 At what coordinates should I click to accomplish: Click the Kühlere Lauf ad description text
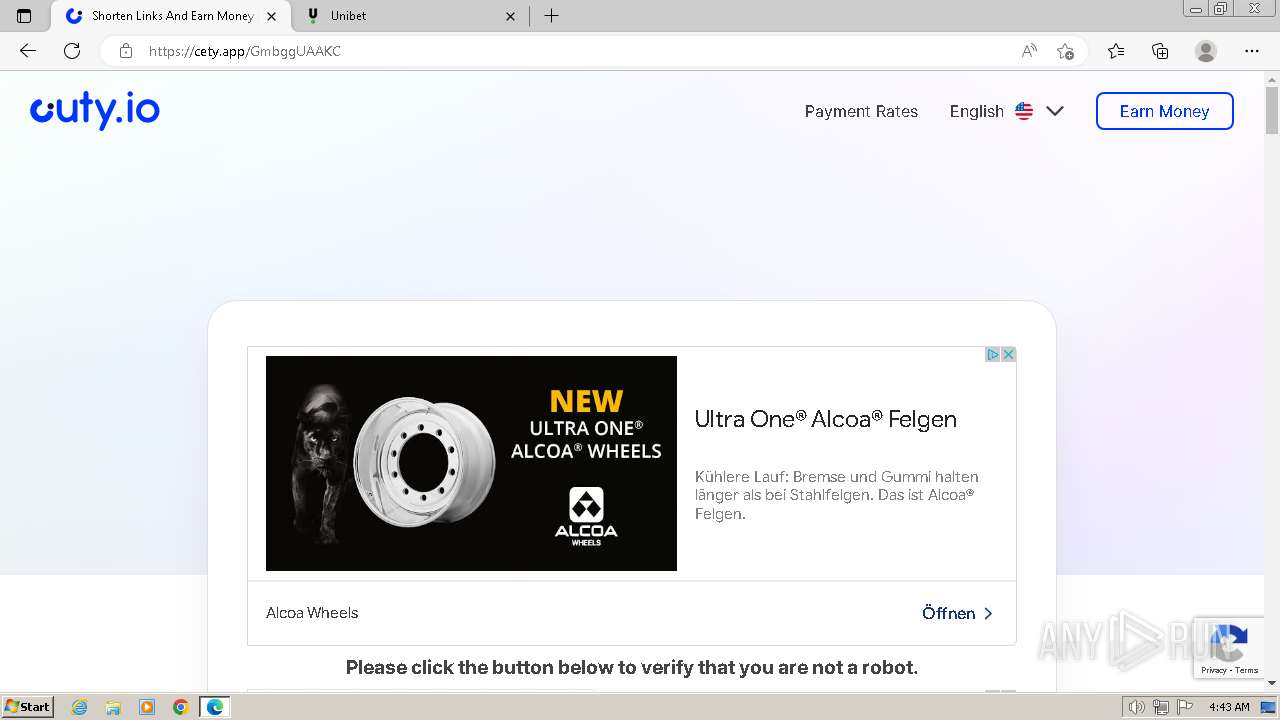tap(837, 495)
